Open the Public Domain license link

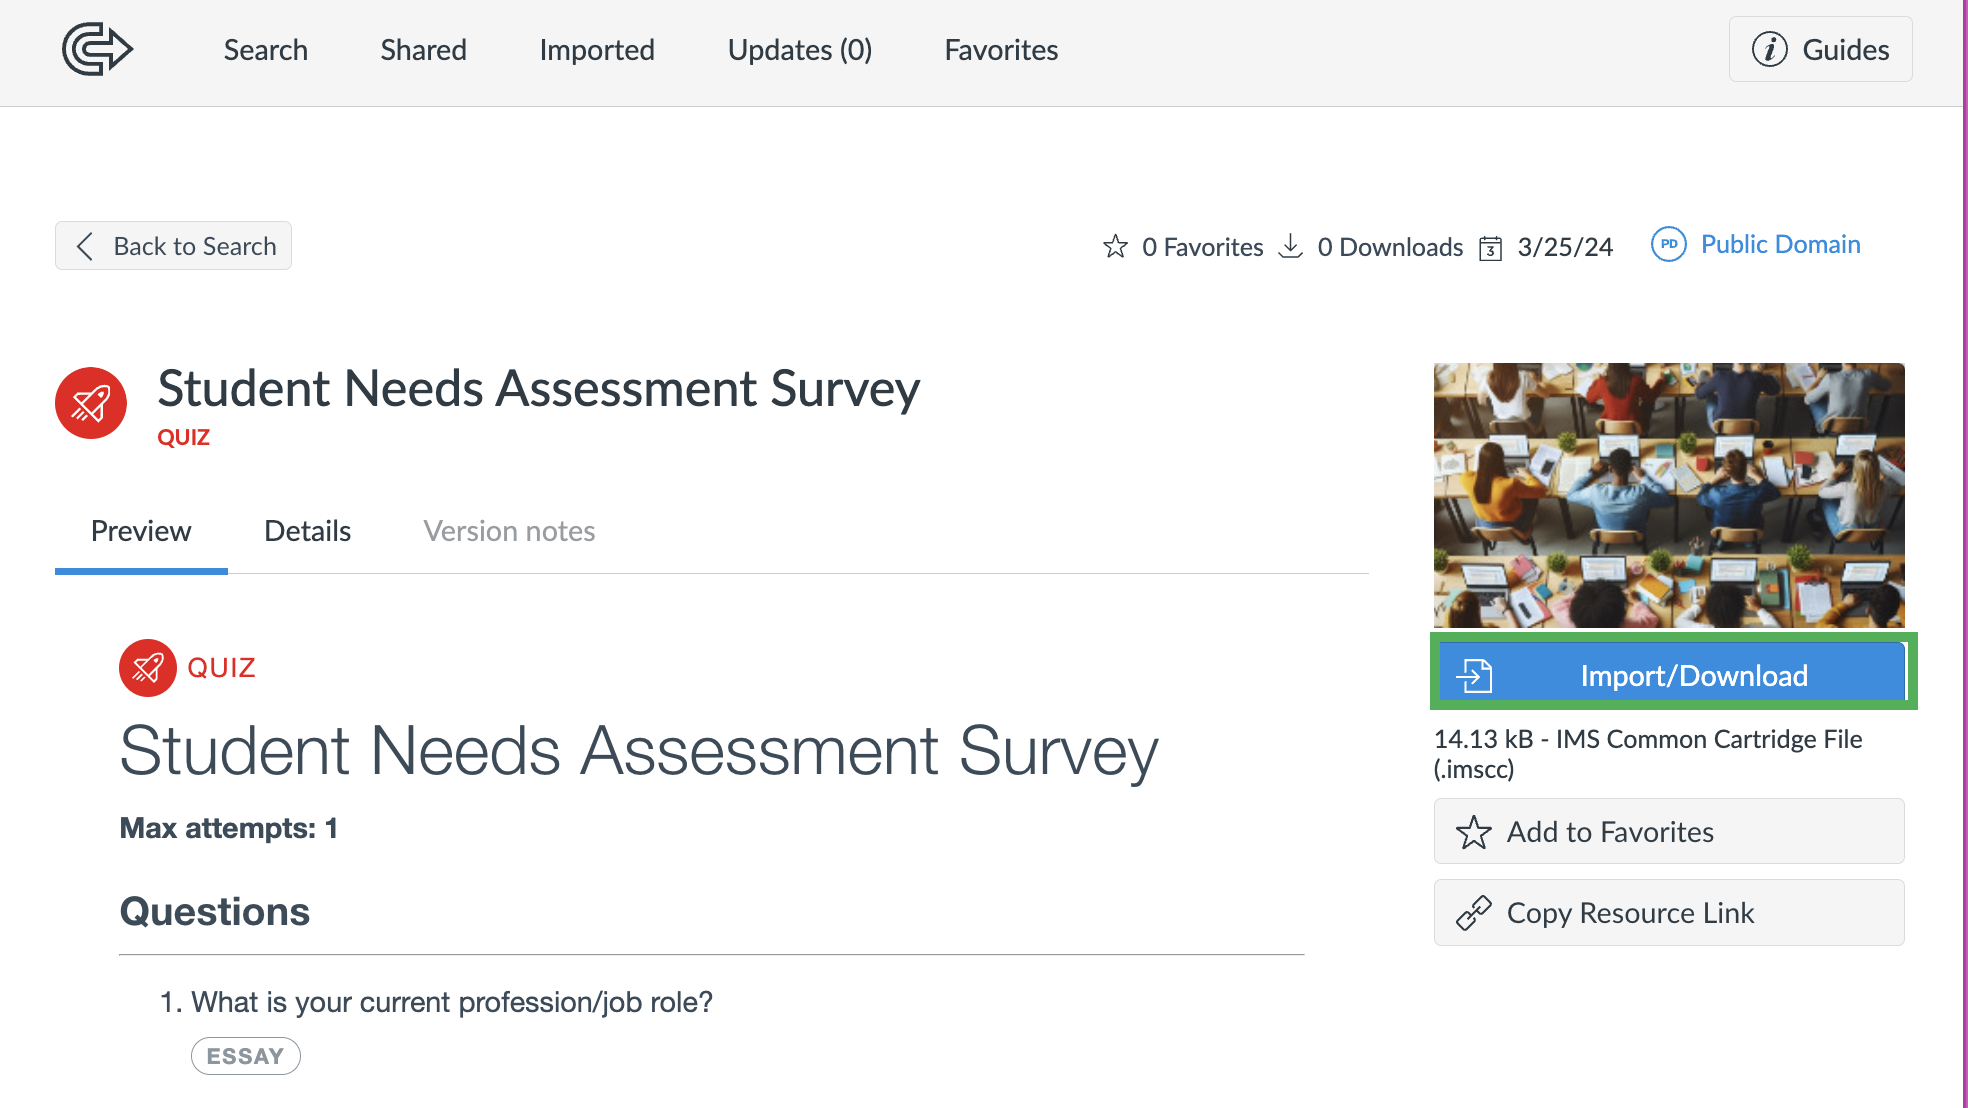coord(1780,244)
